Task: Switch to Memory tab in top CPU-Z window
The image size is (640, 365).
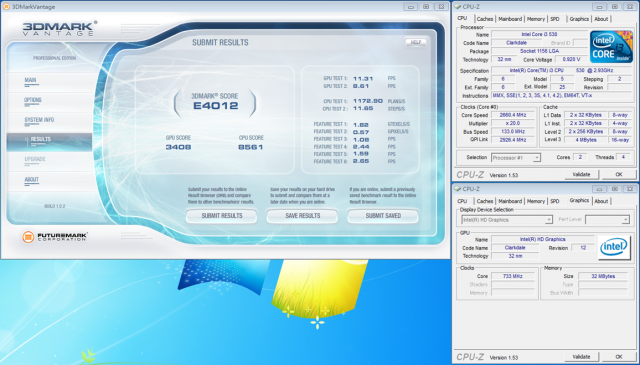Action: coord(536,19)
